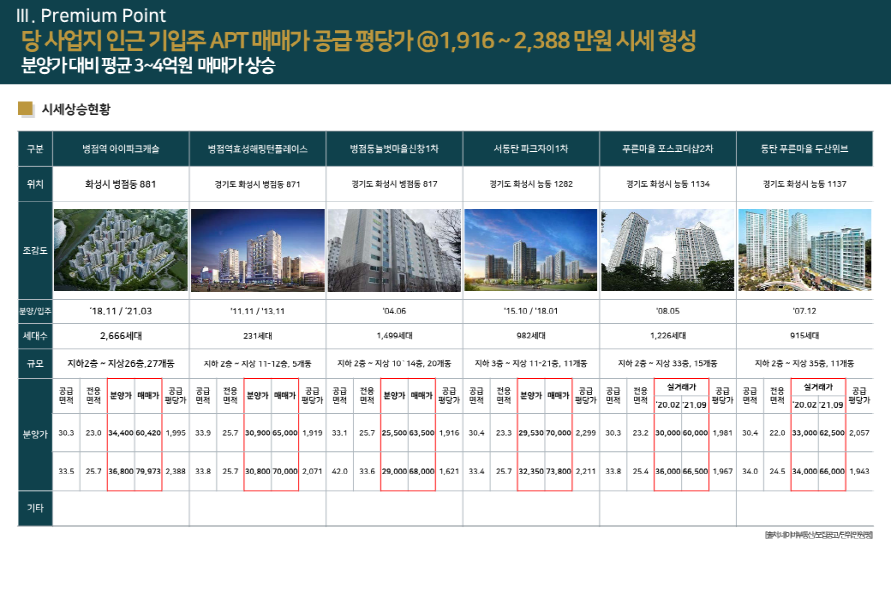Select the 푸른마을 포스코더샵2차 tower photo
The width and height of the screenshot is (891, 616).
(x=667, y=249)
